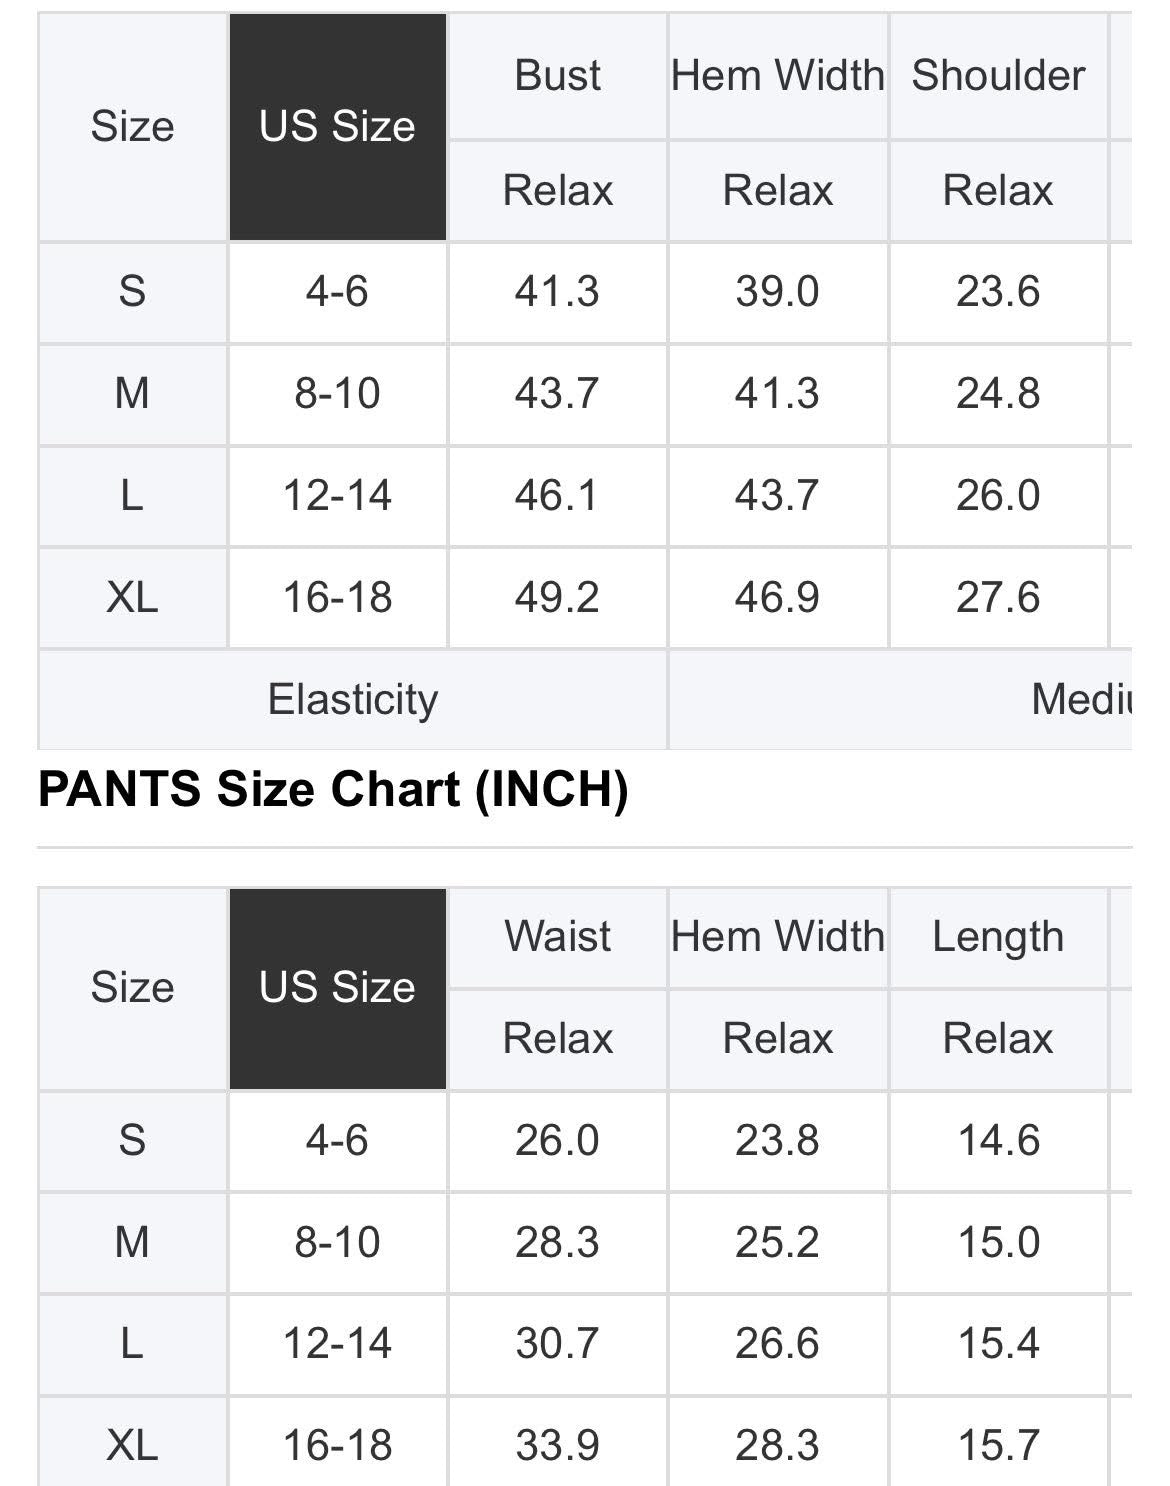The image size is (1170, 1486).
Task: Click the XL length value 15.7
Action: click(x=998, y=1445)
